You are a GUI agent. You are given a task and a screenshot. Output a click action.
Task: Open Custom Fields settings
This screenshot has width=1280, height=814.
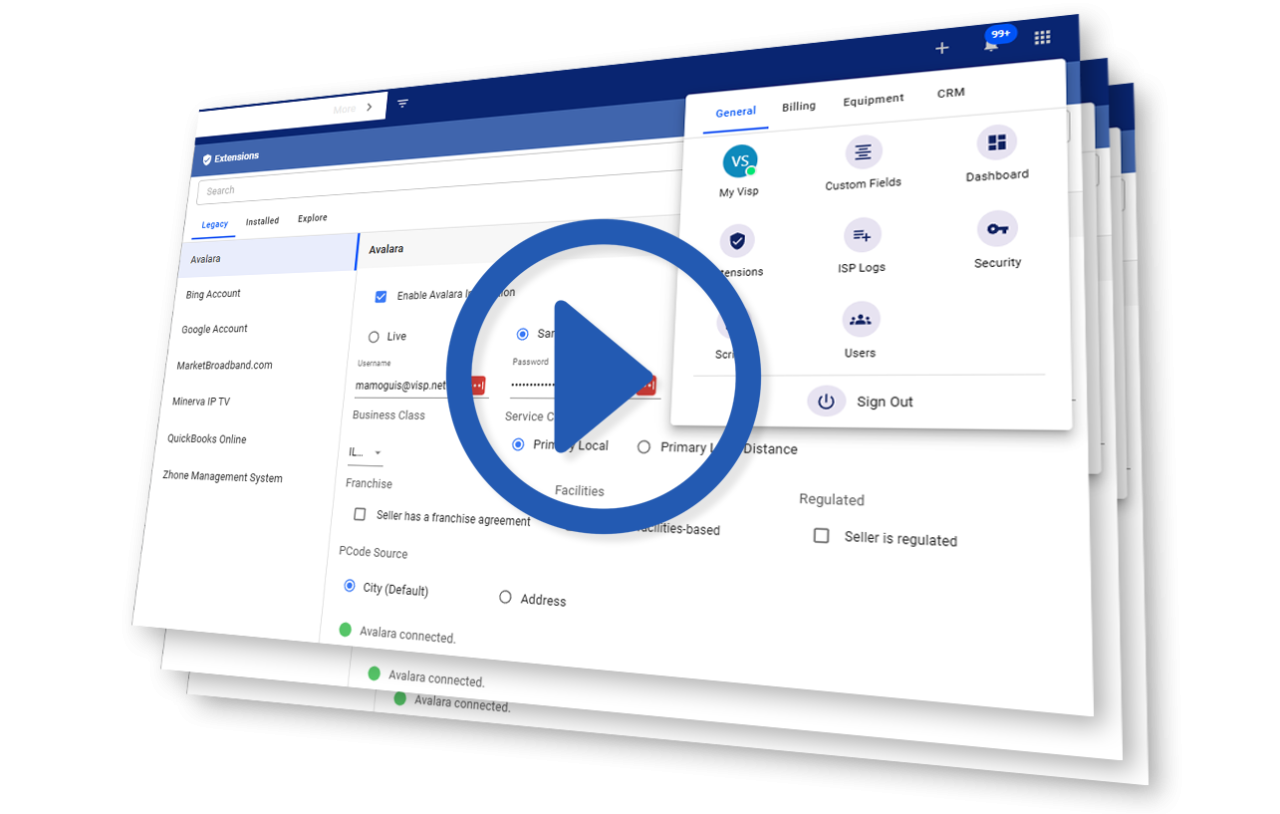point(861,153)
